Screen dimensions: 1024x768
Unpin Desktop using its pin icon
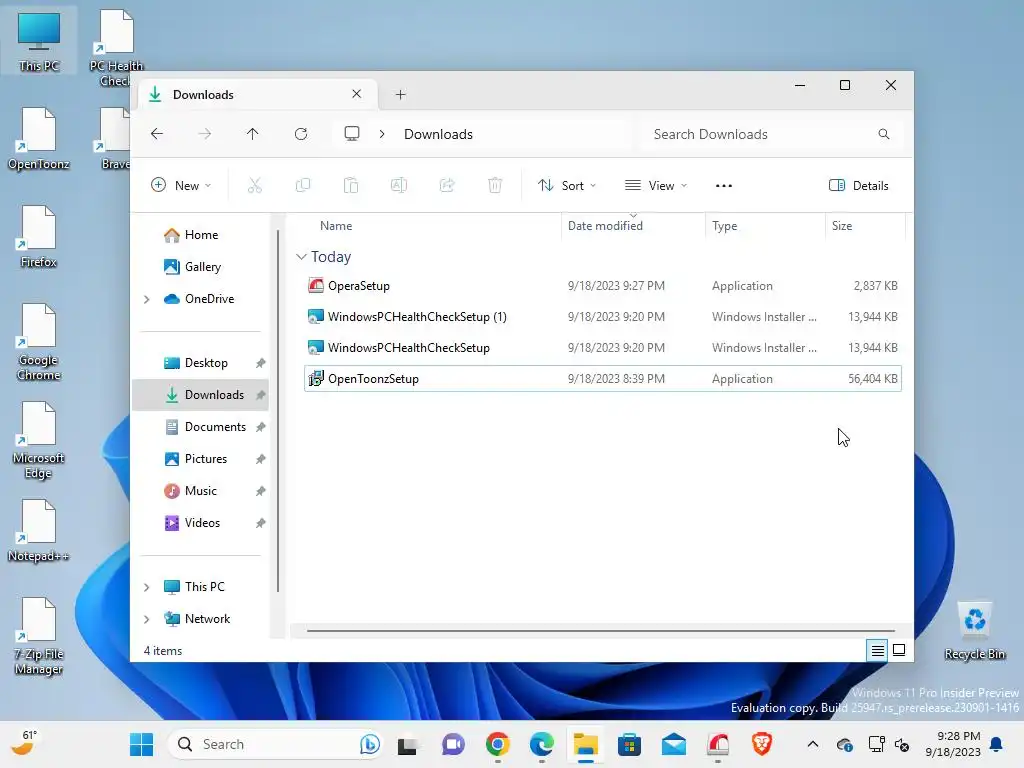pyautogui.click(x=261, y=363)
